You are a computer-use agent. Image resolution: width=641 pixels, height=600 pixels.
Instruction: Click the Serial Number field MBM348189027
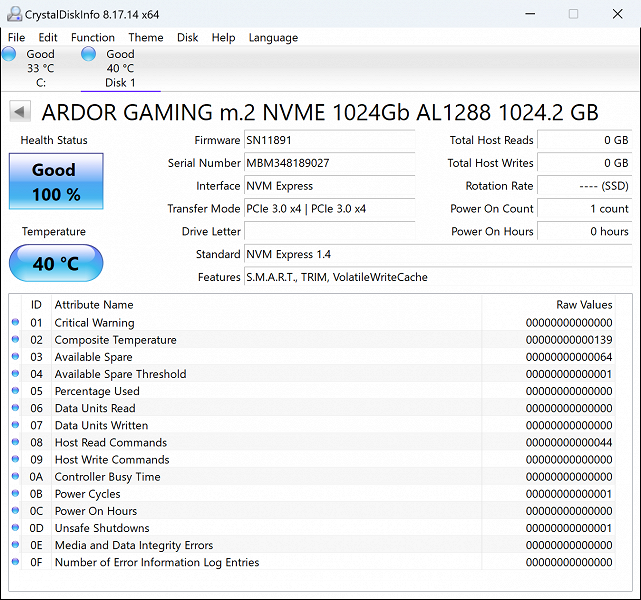coord(329,163)
